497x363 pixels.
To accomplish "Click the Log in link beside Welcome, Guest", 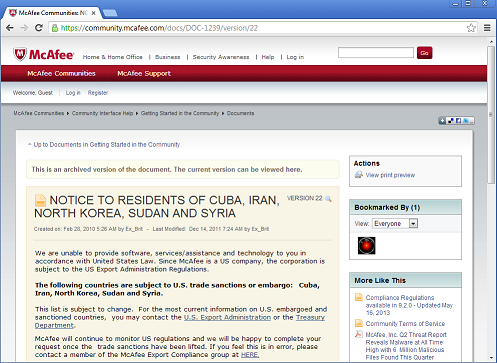I will point(73,93).
